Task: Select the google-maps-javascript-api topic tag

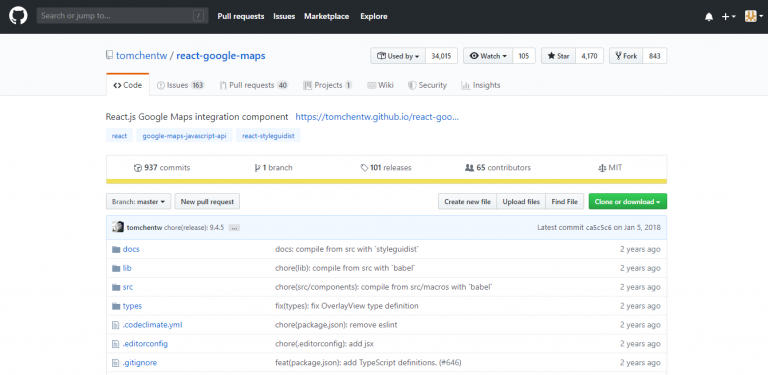Action: (184, 136)
